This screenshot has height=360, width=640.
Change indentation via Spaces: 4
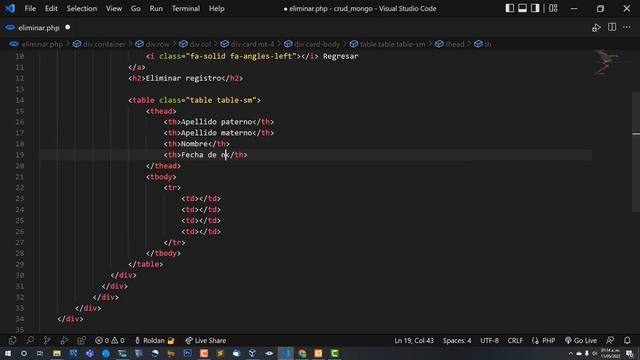pyautogui.click(x=457, y=340)
